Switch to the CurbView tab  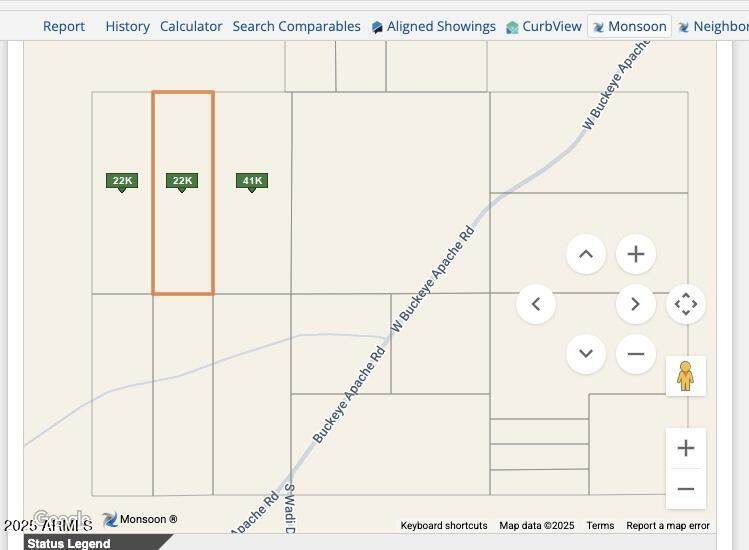click(x=543, y=26)
